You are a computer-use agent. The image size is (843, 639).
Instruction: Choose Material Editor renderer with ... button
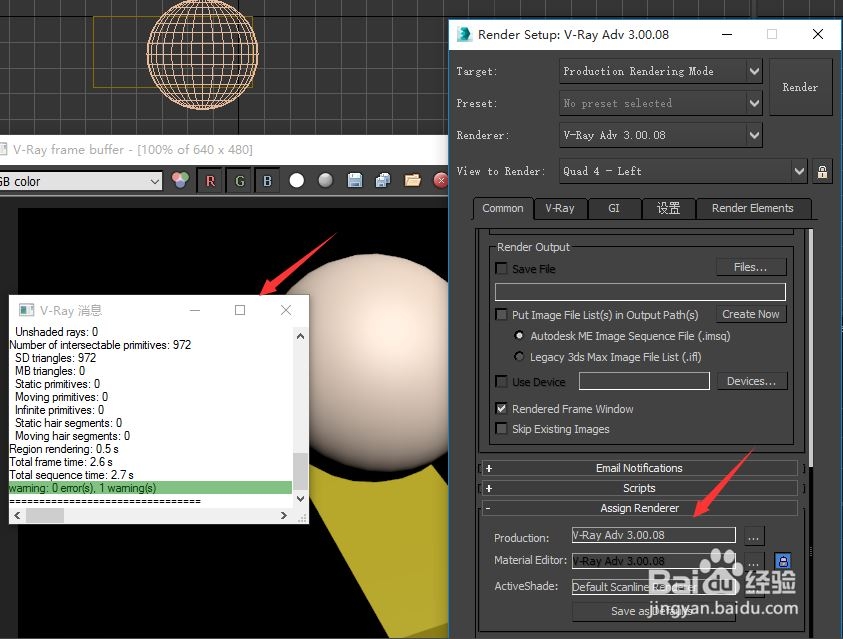(754, 562)
